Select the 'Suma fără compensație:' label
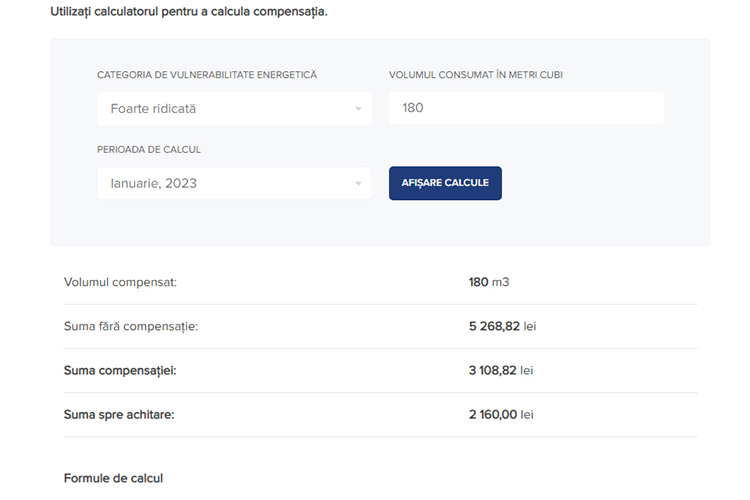750x500 pixels. pos(131,326)
